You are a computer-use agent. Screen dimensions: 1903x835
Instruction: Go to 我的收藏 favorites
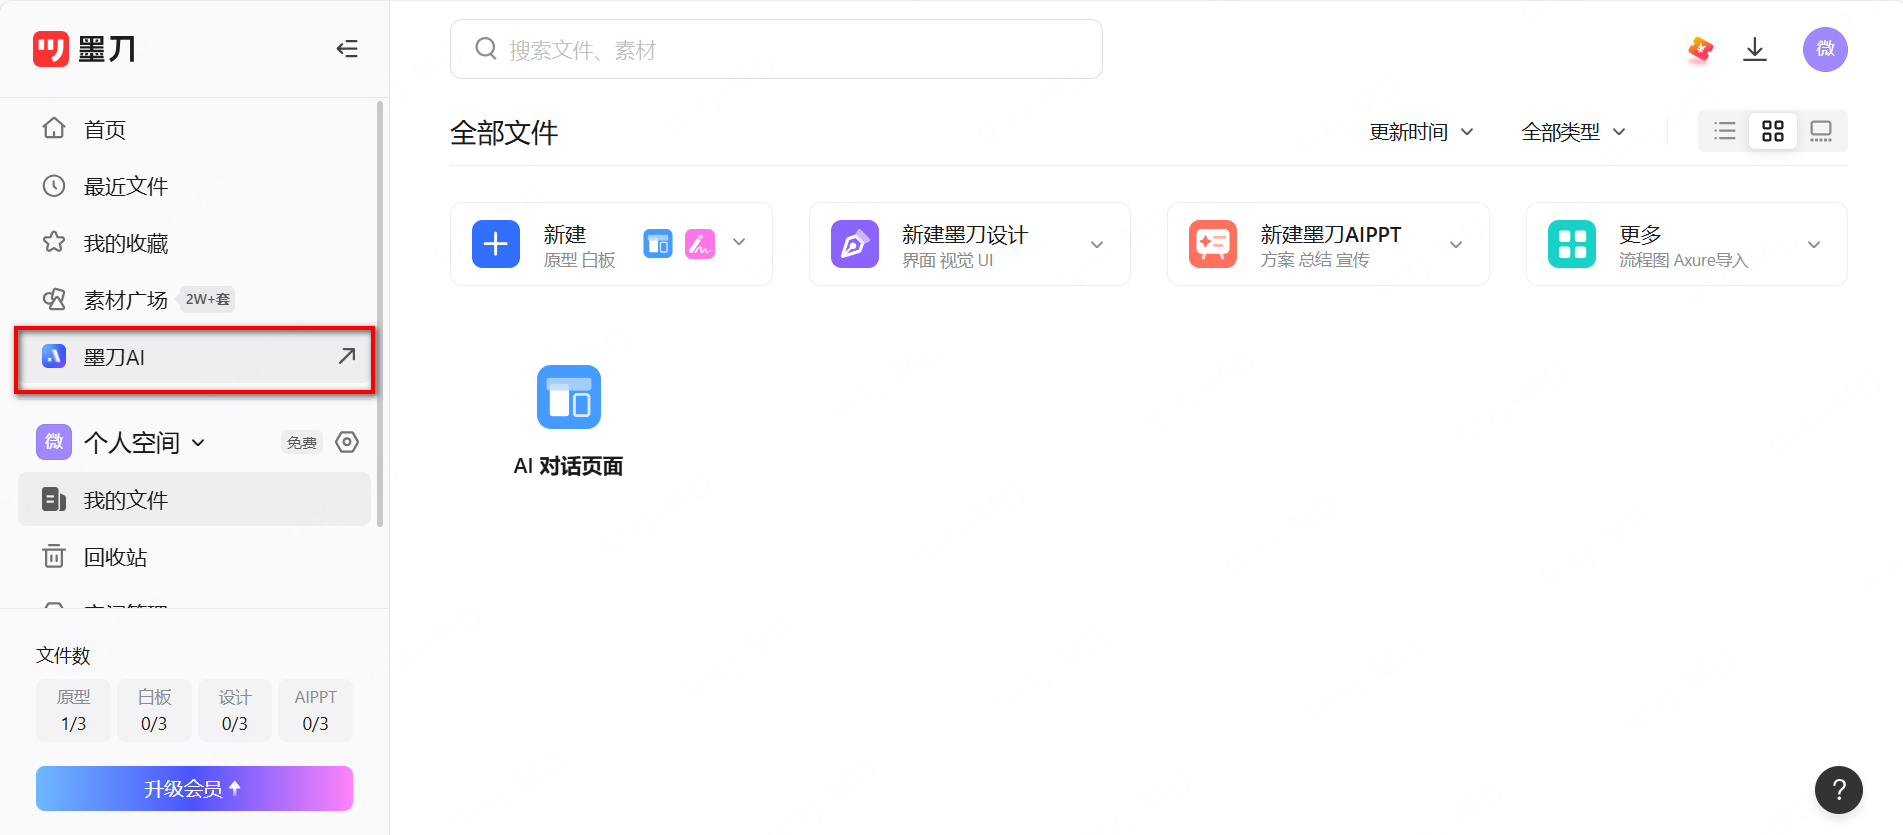click(194, 243)
